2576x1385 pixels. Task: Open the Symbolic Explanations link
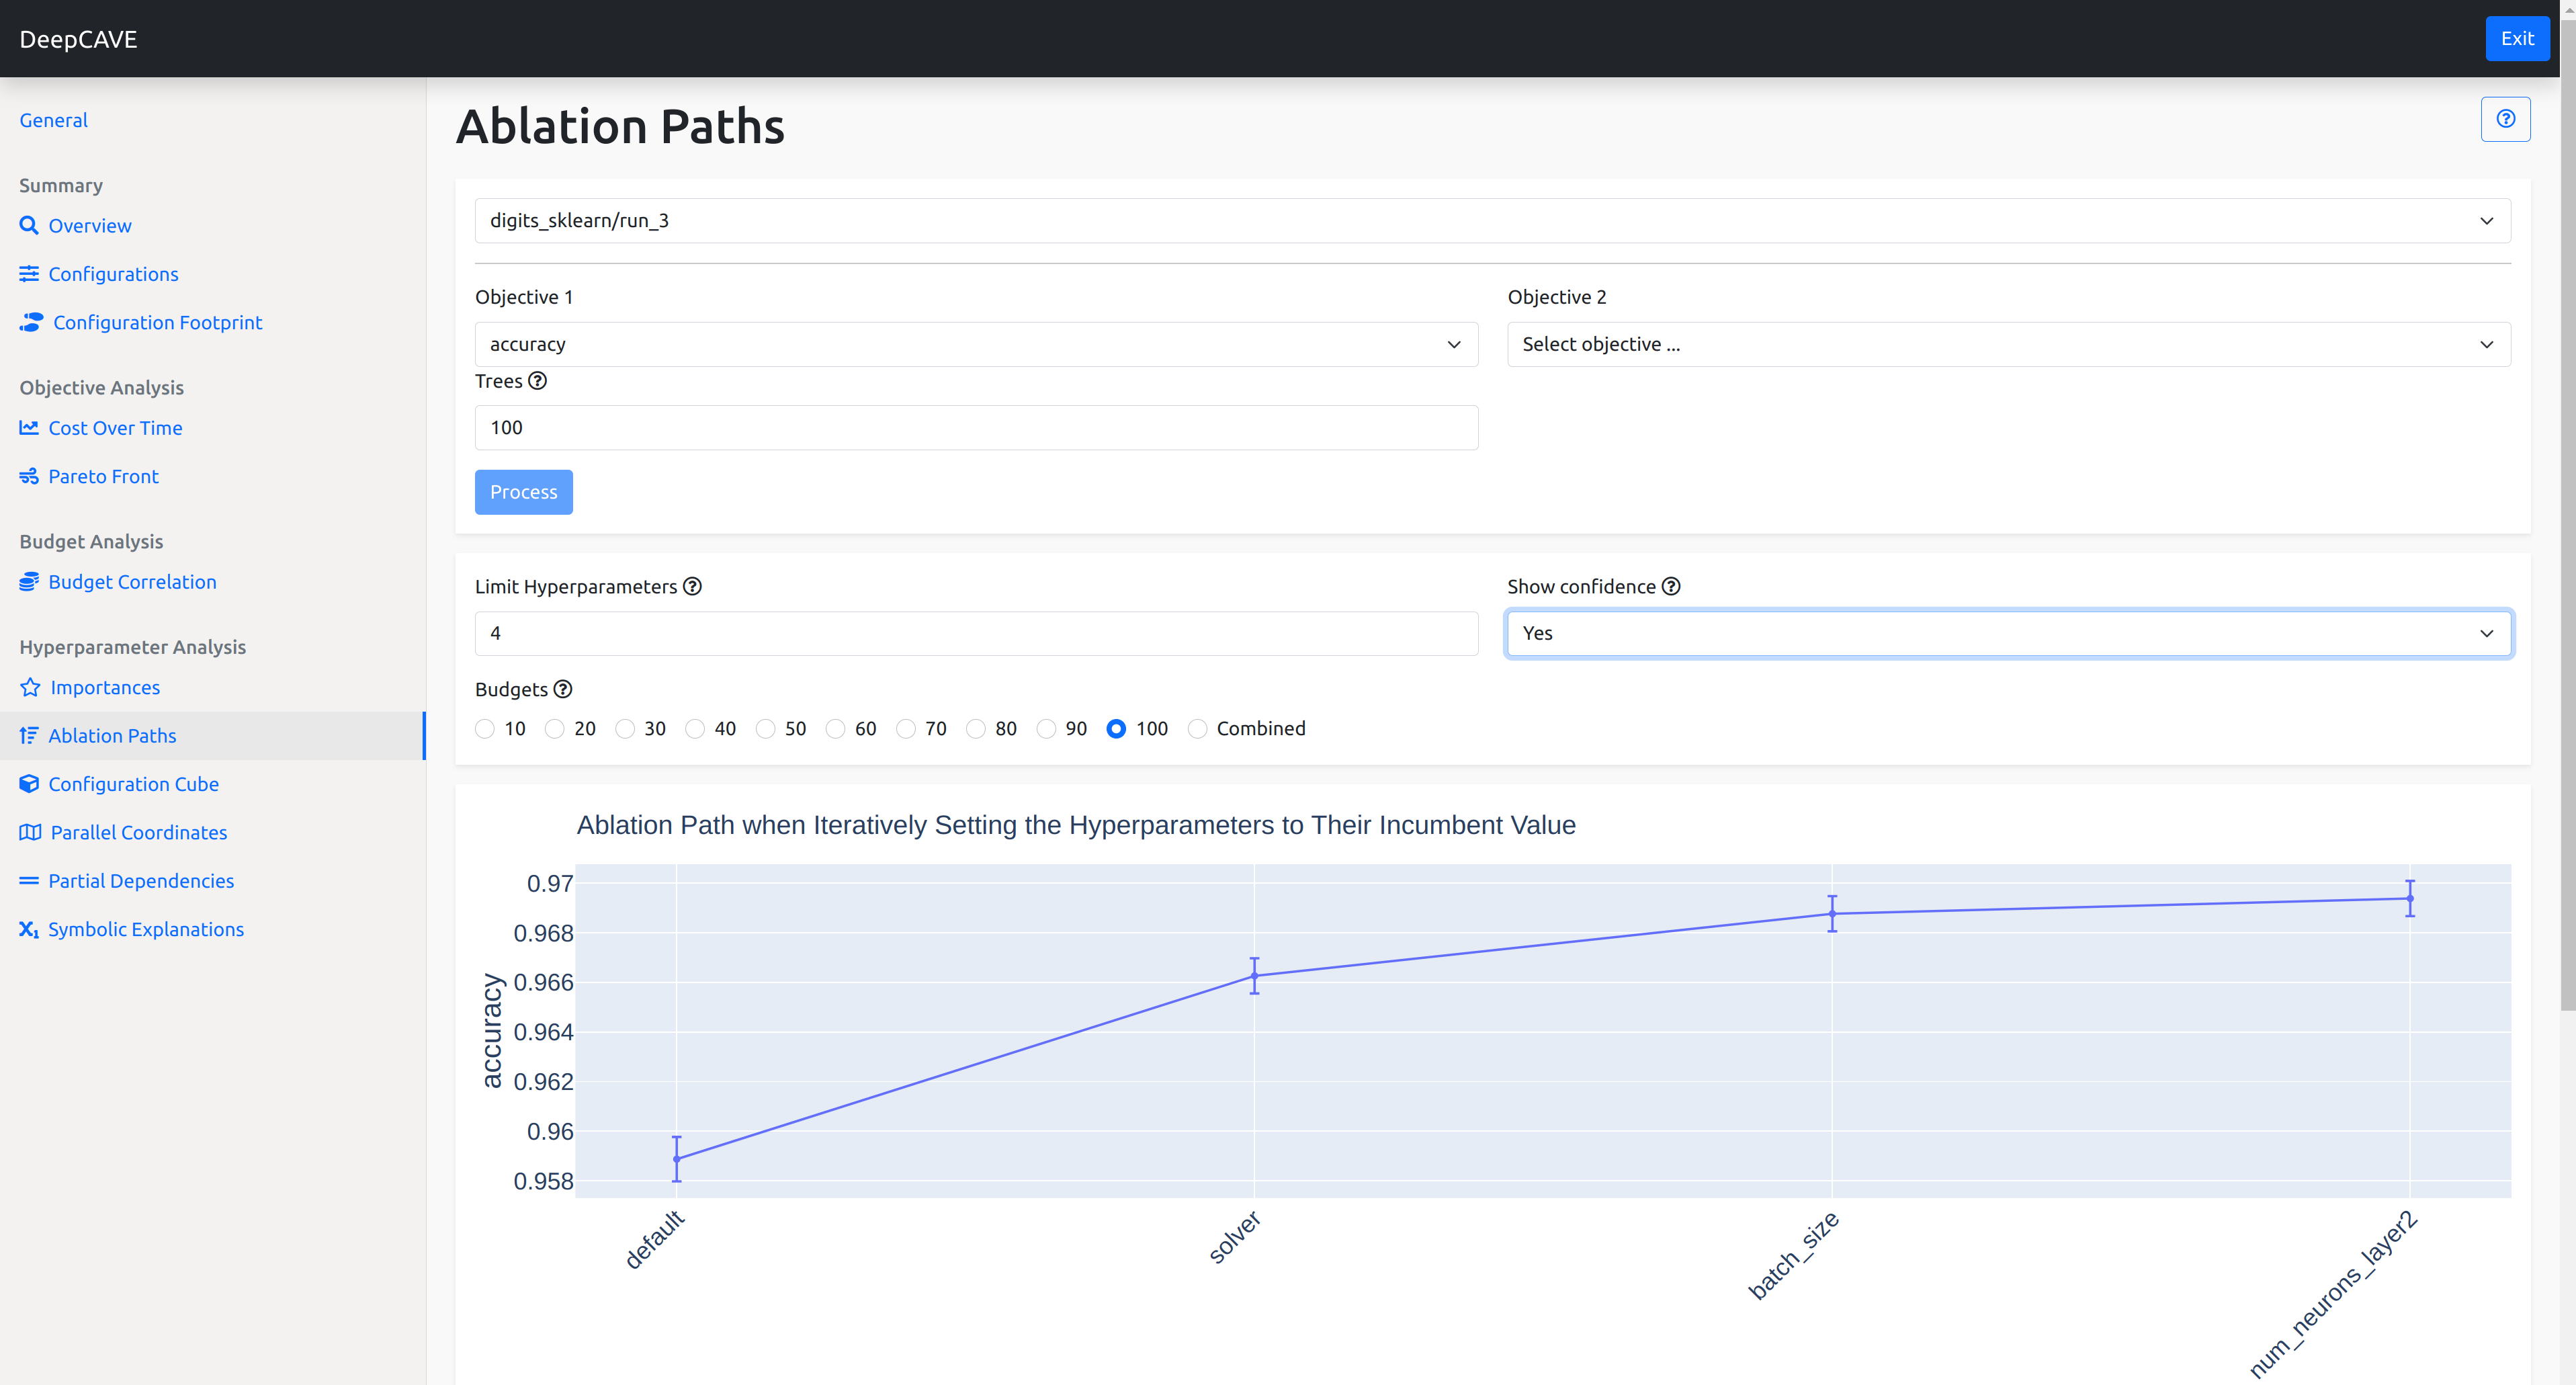[146, 929]
